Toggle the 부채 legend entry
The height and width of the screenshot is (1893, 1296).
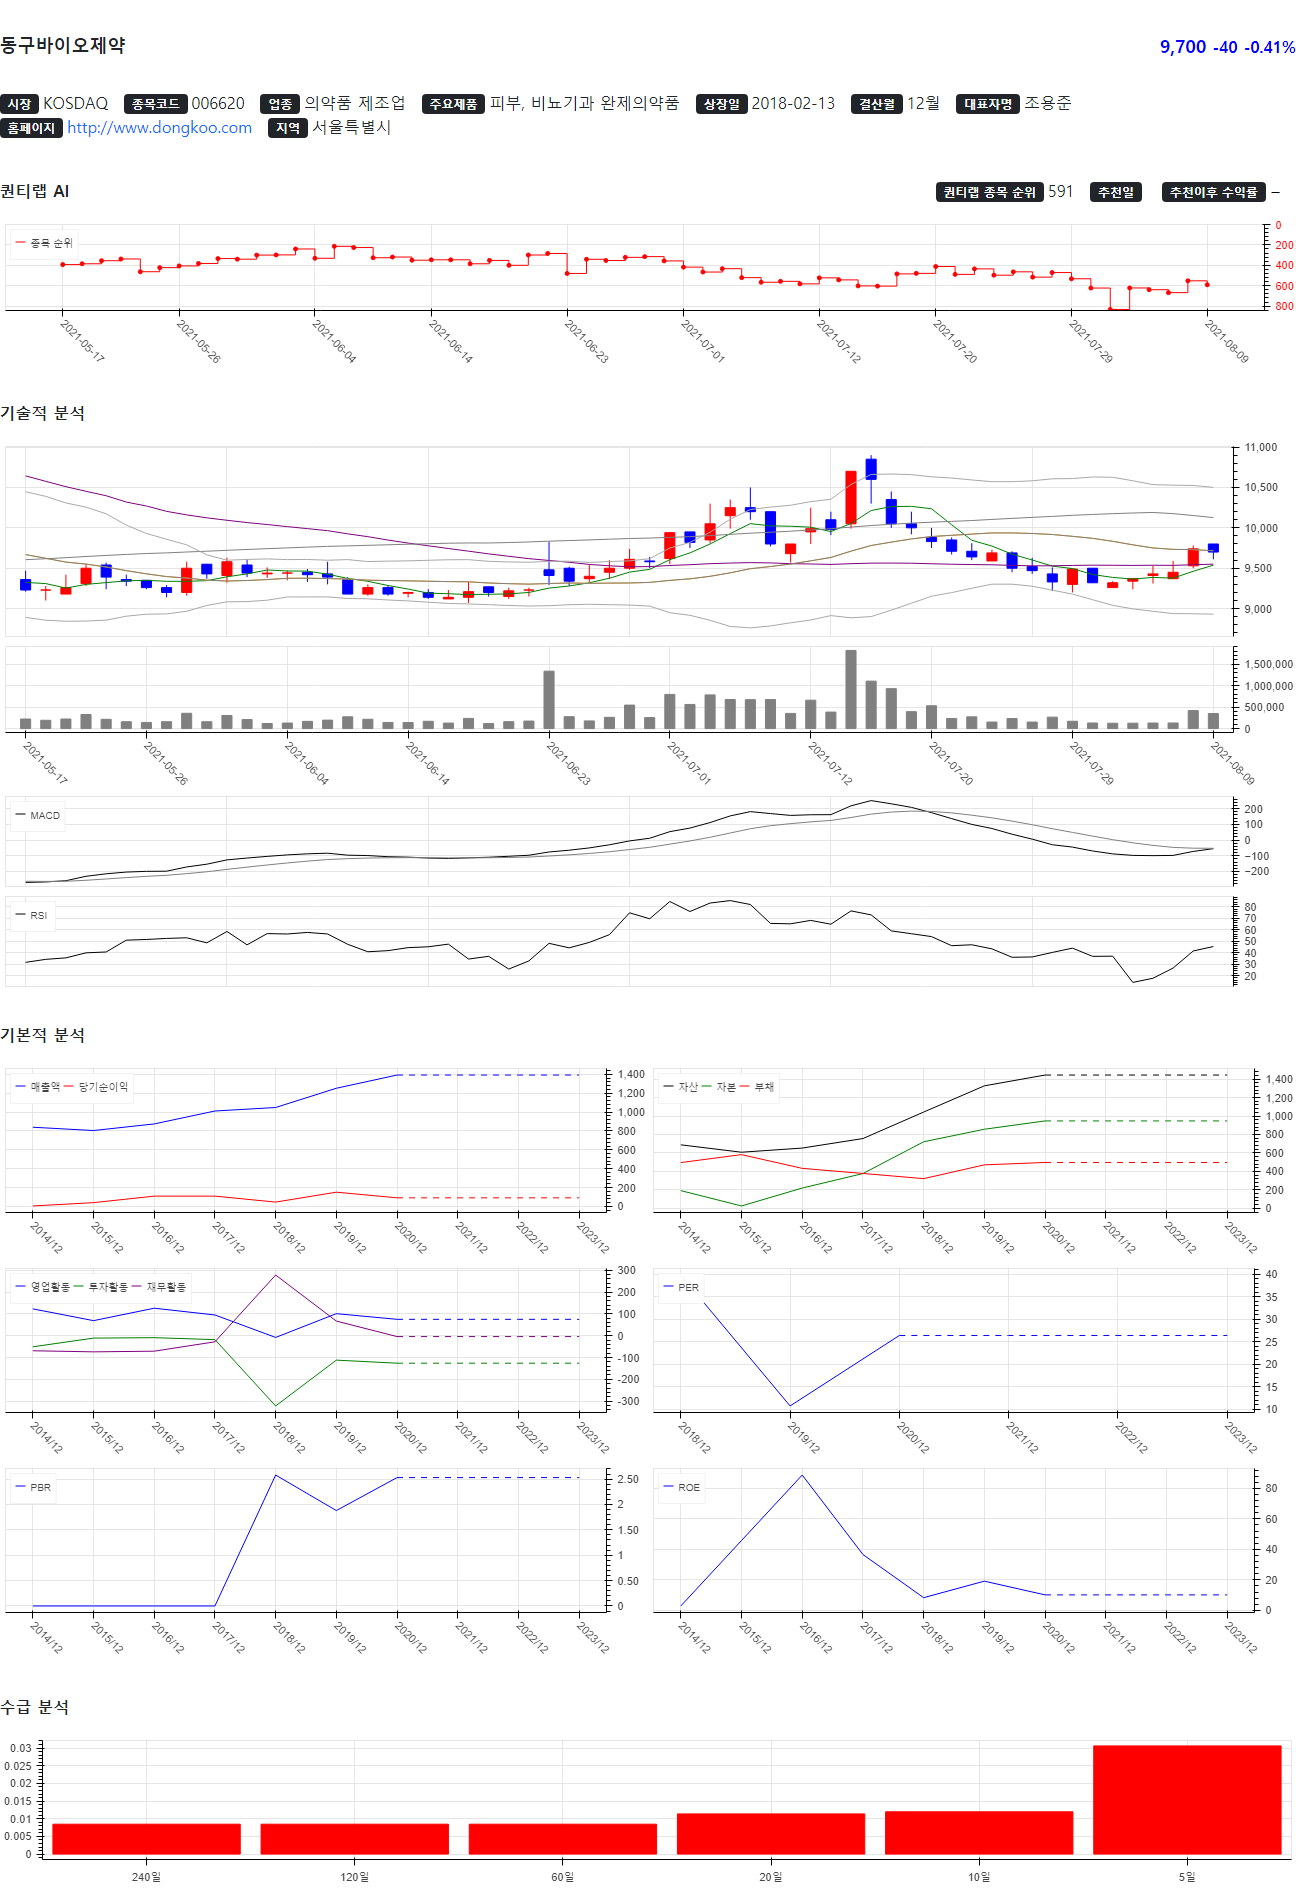(757, 1087)
